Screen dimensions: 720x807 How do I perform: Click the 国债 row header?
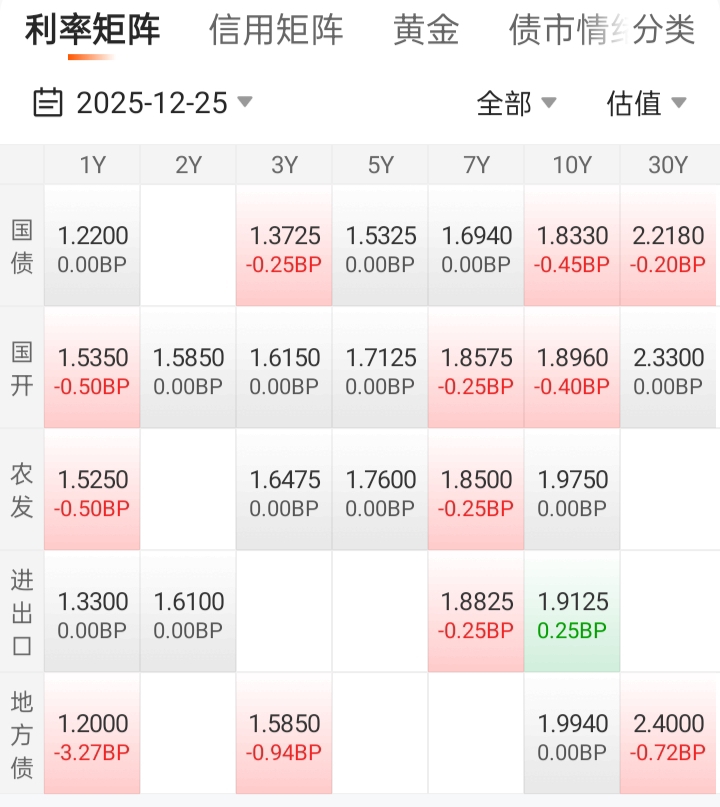click(22, 246)
